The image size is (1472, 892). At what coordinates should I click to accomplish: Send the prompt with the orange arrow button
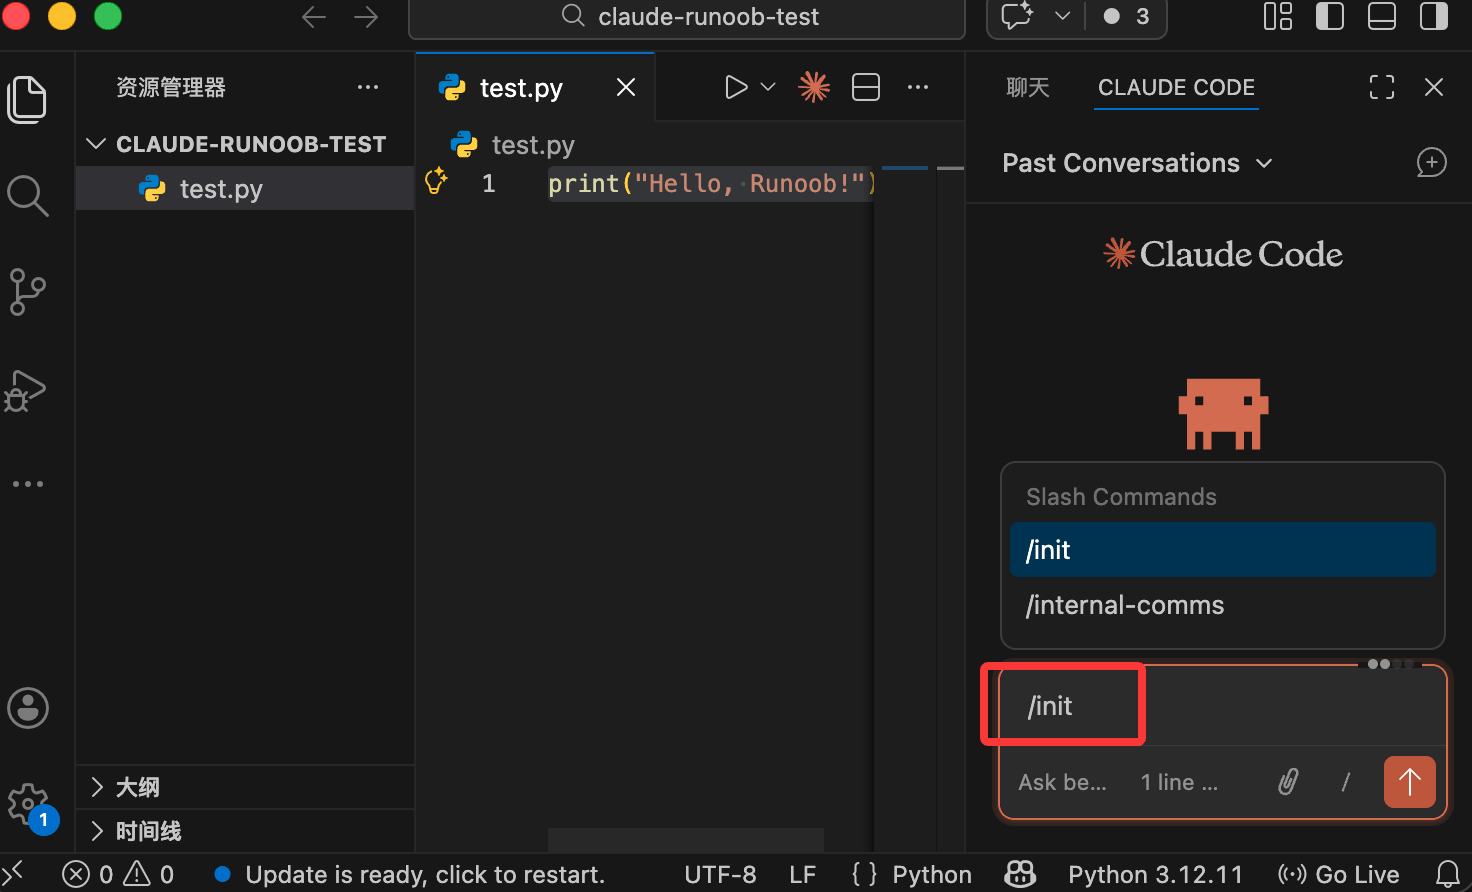click(1409, 782)
